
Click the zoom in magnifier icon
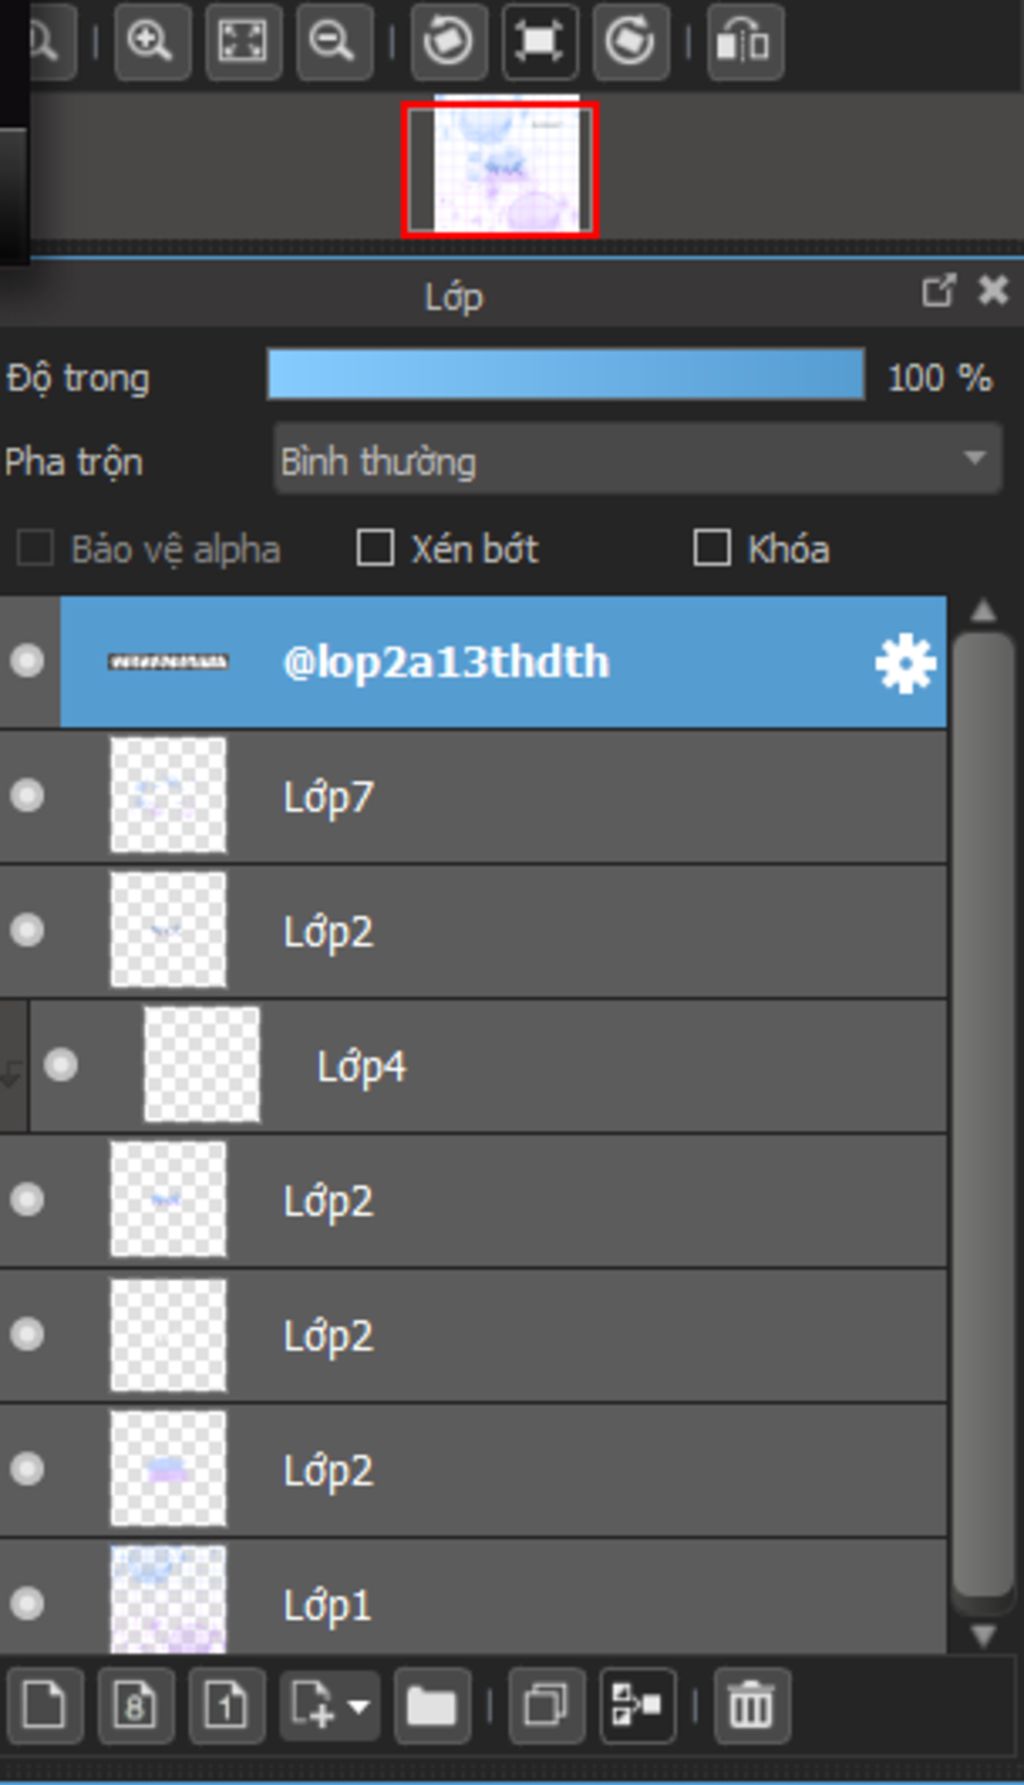pyautogui.click(x=152, y=42)
